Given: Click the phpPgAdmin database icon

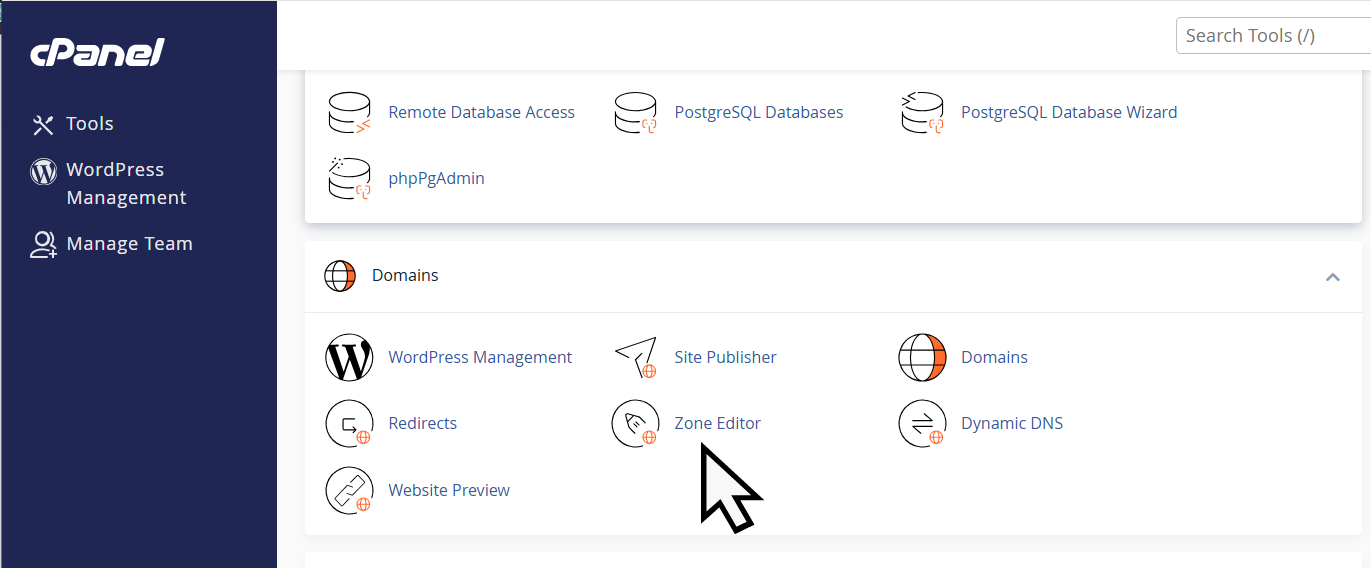Looking at the screenshot, I should 350,179.
